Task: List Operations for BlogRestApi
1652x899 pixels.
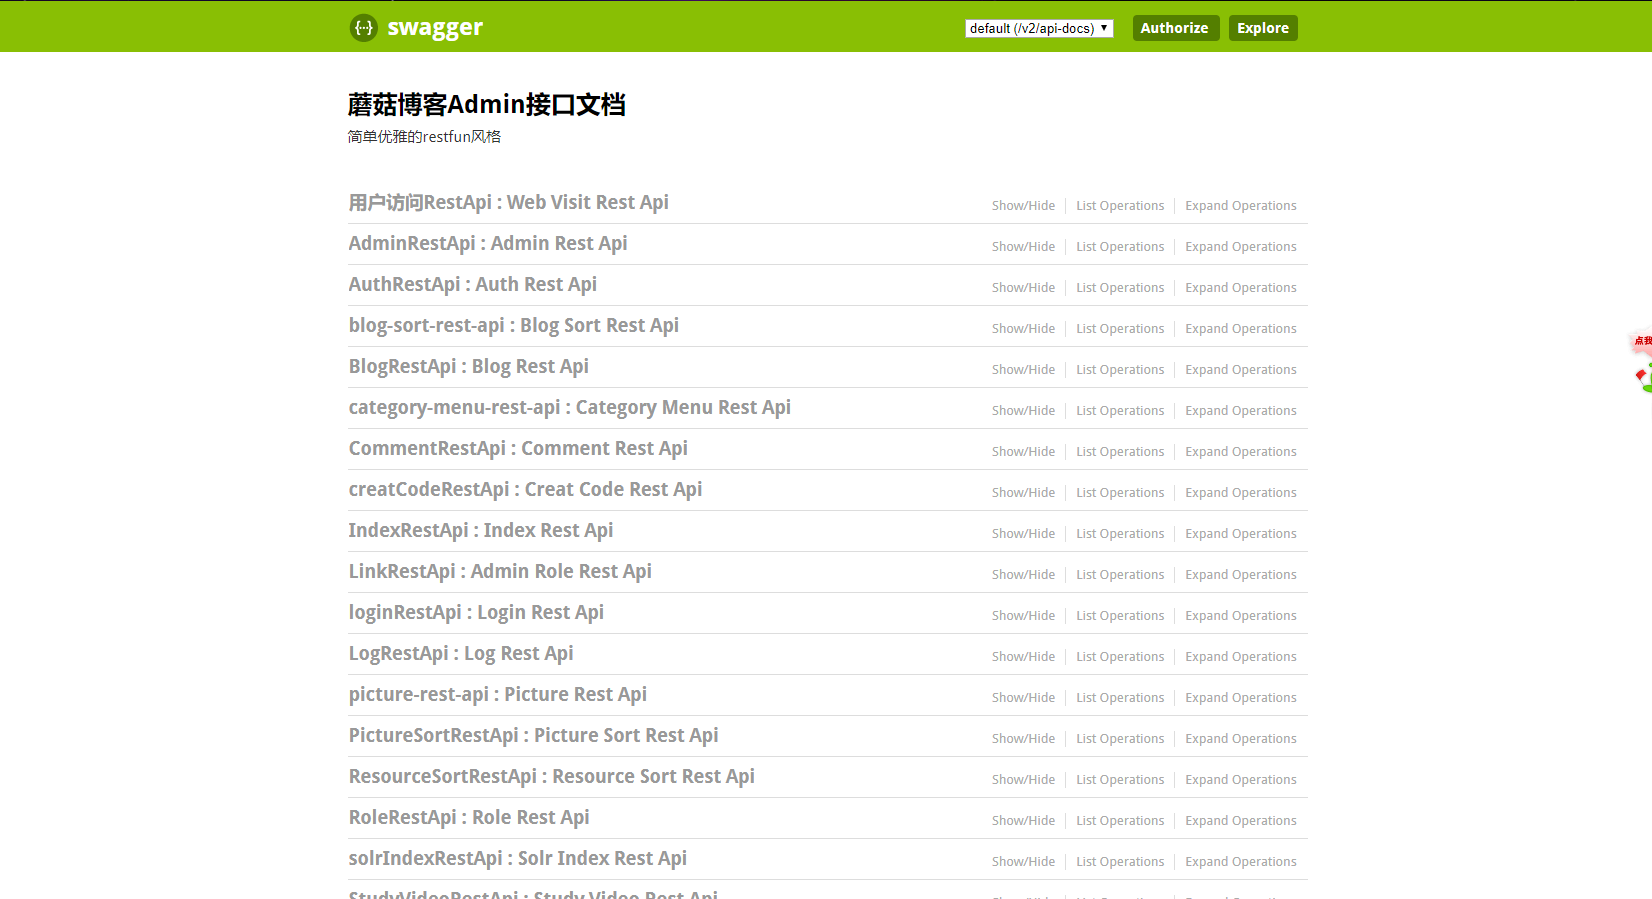Action: point(1120,370)
